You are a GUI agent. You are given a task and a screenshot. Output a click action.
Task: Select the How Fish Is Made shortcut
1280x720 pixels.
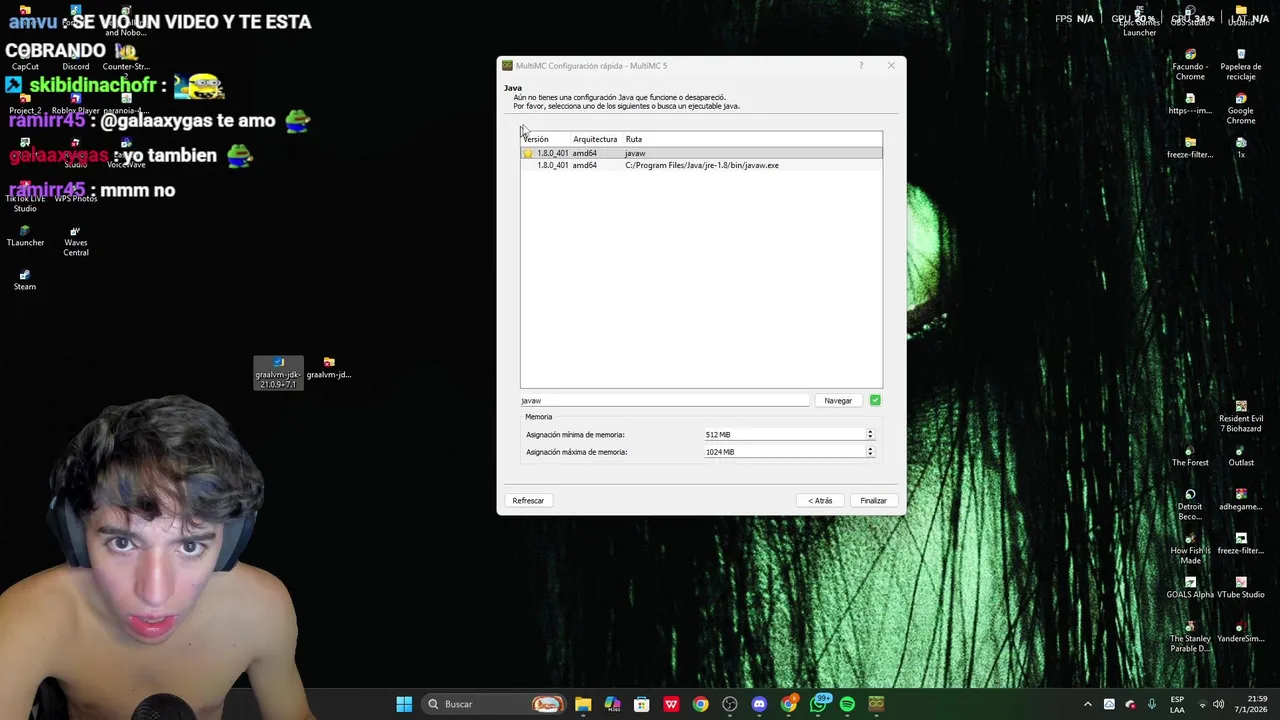pos(1190,549)
